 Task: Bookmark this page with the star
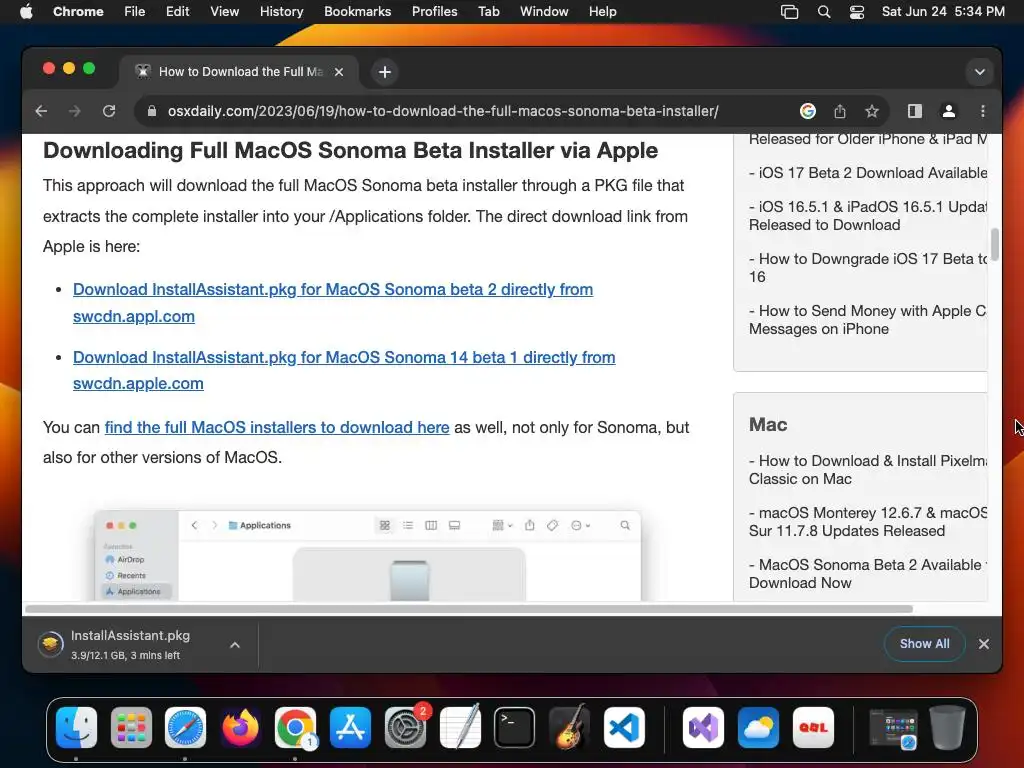[872, 111]
